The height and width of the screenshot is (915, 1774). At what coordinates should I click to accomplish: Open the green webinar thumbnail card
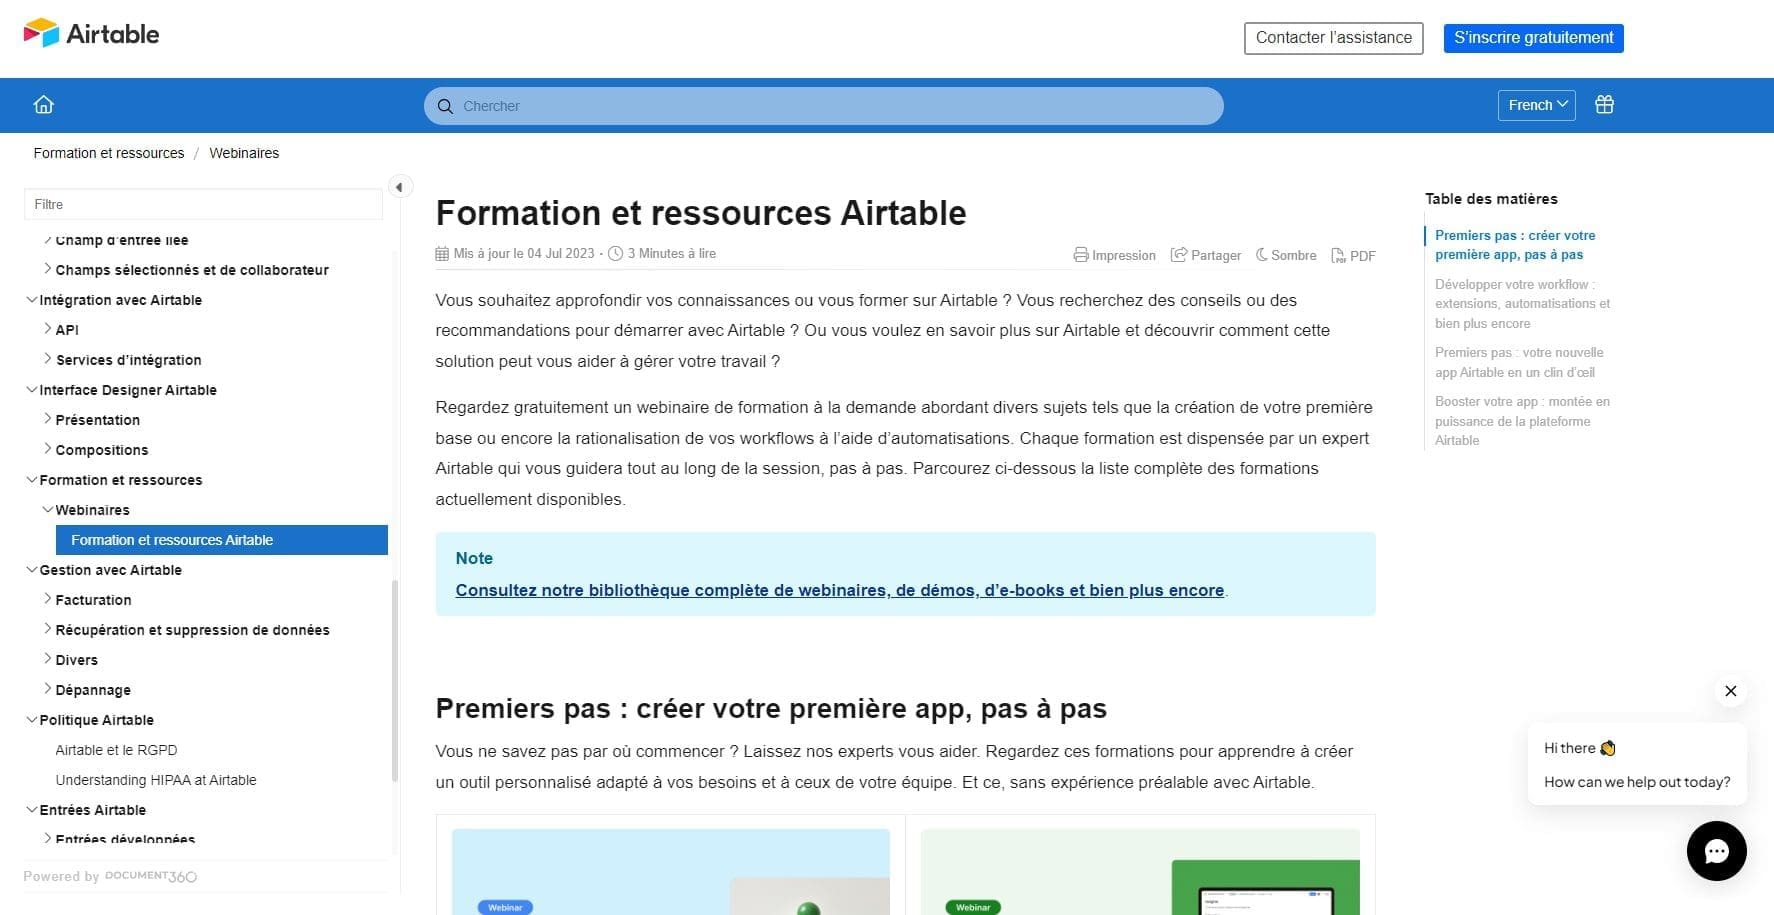[1140, 871]
